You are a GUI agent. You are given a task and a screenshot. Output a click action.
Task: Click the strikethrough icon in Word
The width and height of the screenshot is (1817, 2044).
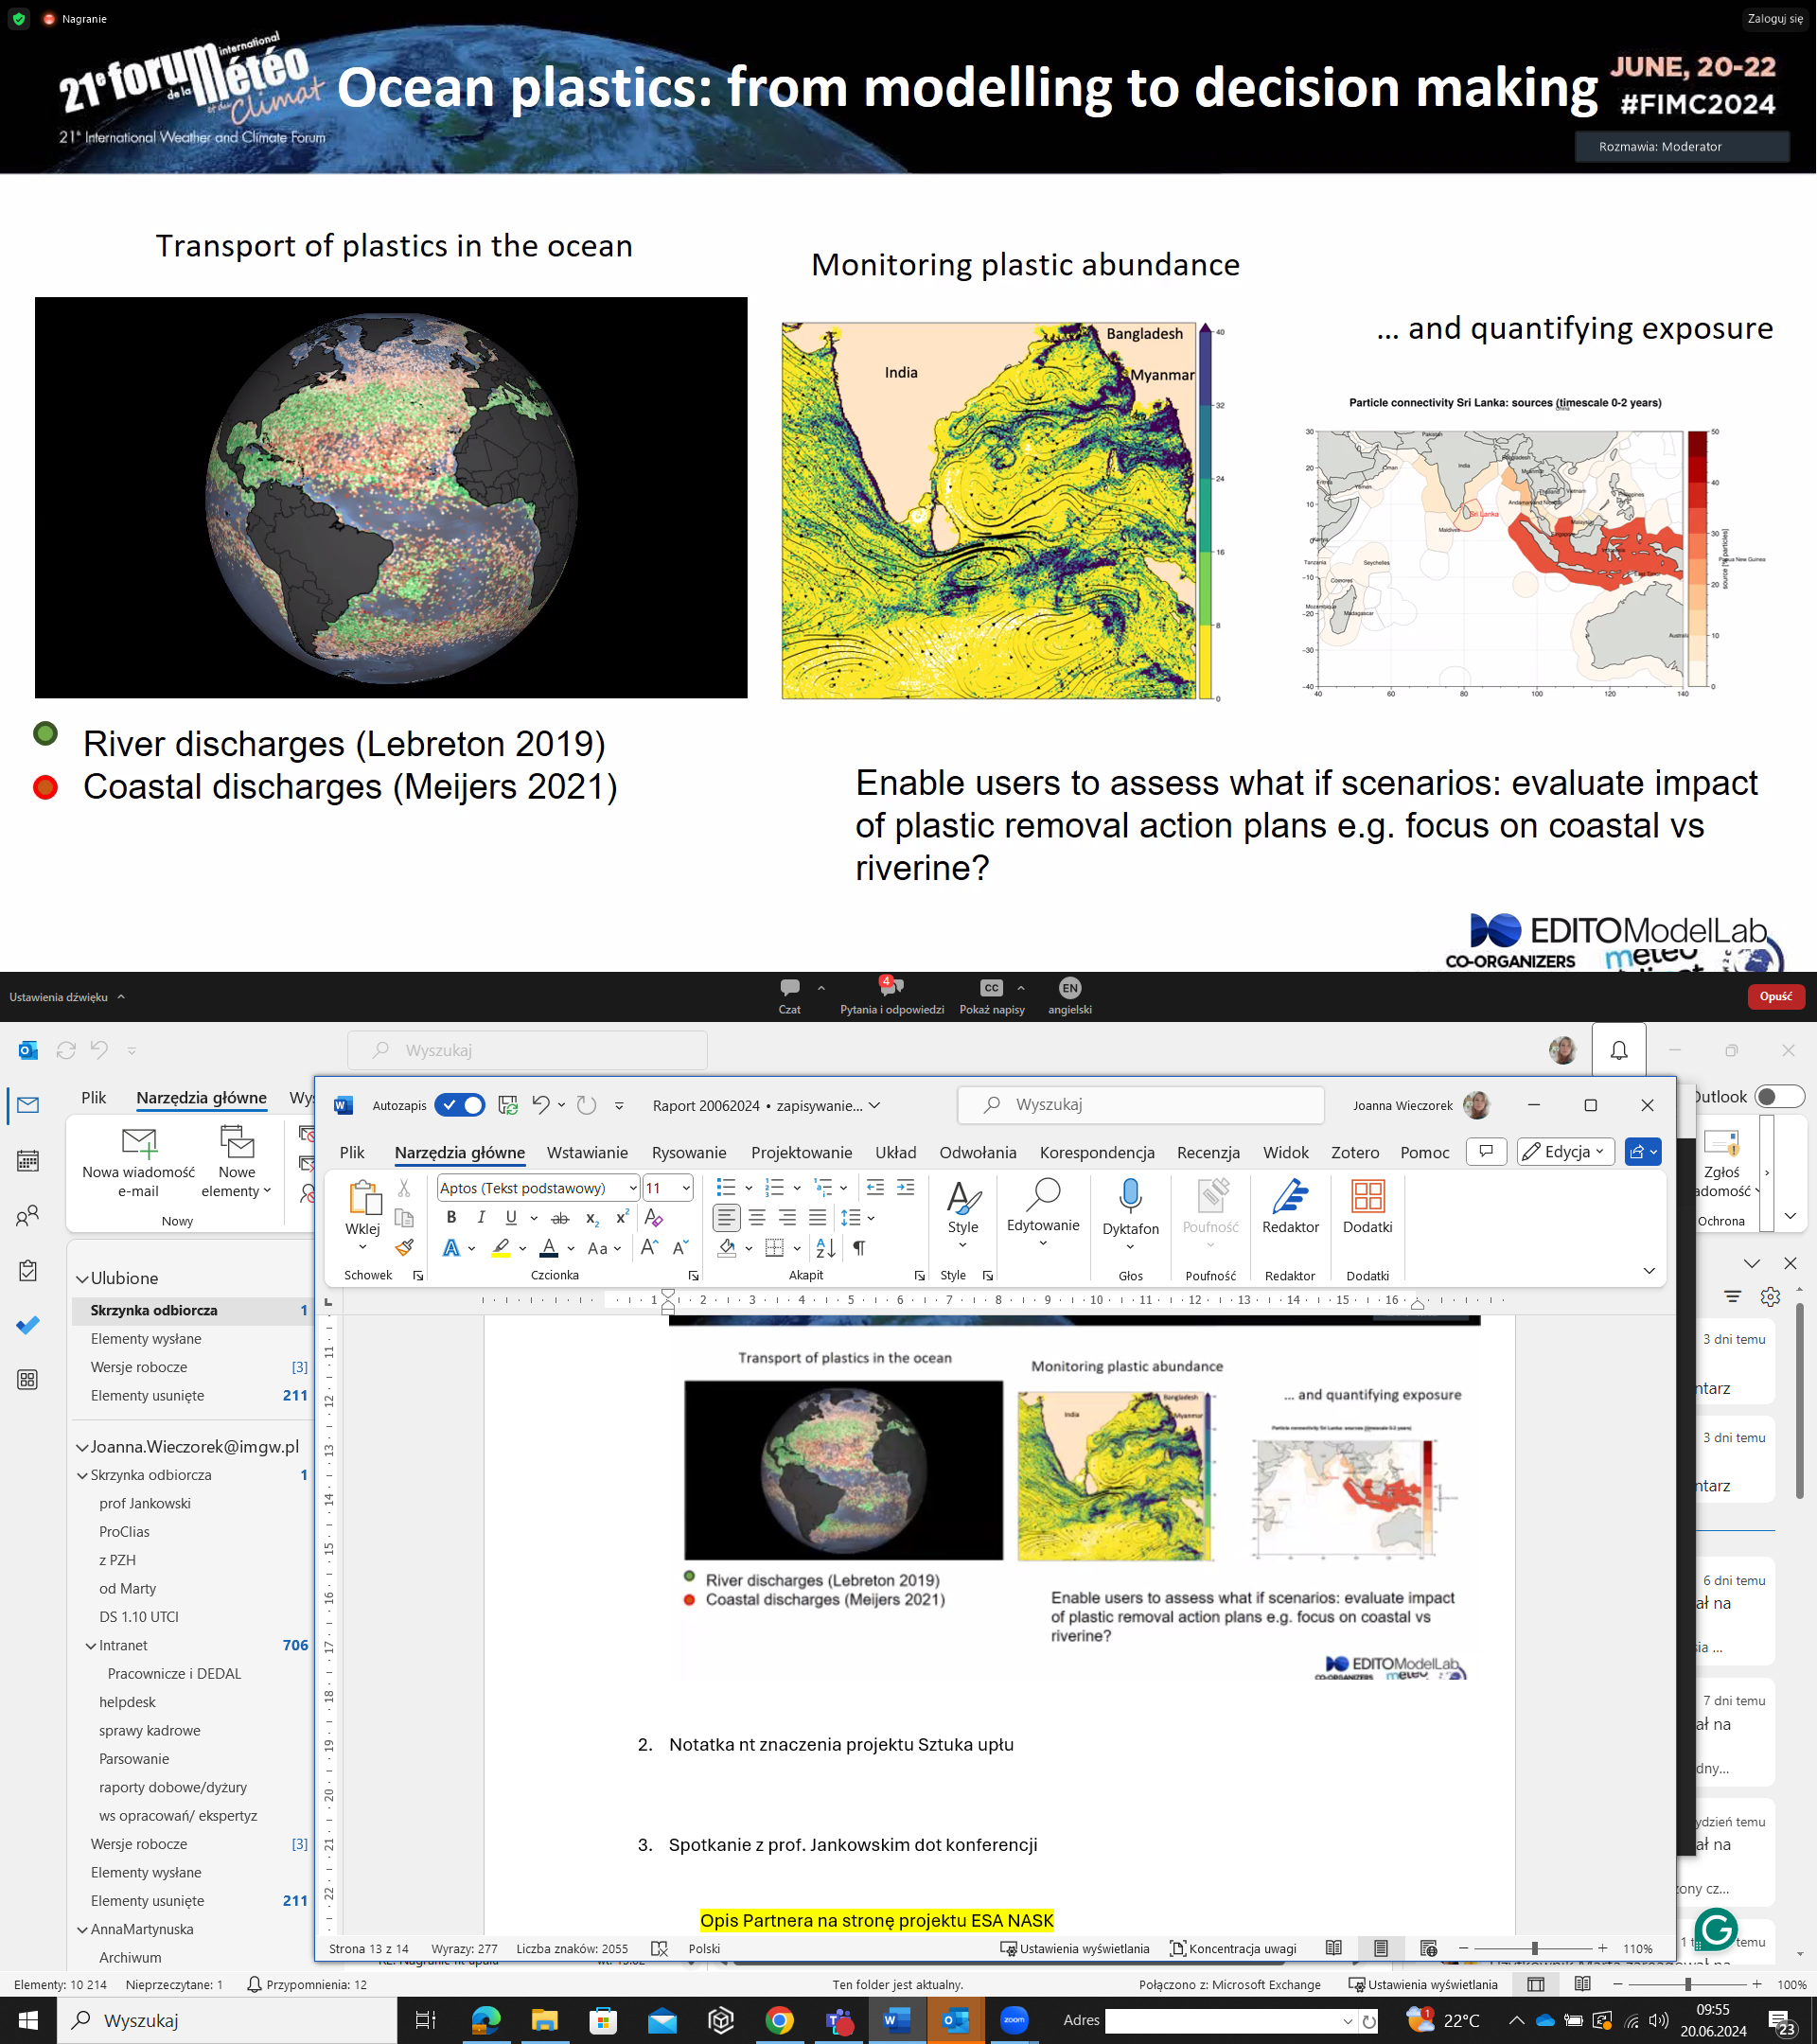[561, 1218]
